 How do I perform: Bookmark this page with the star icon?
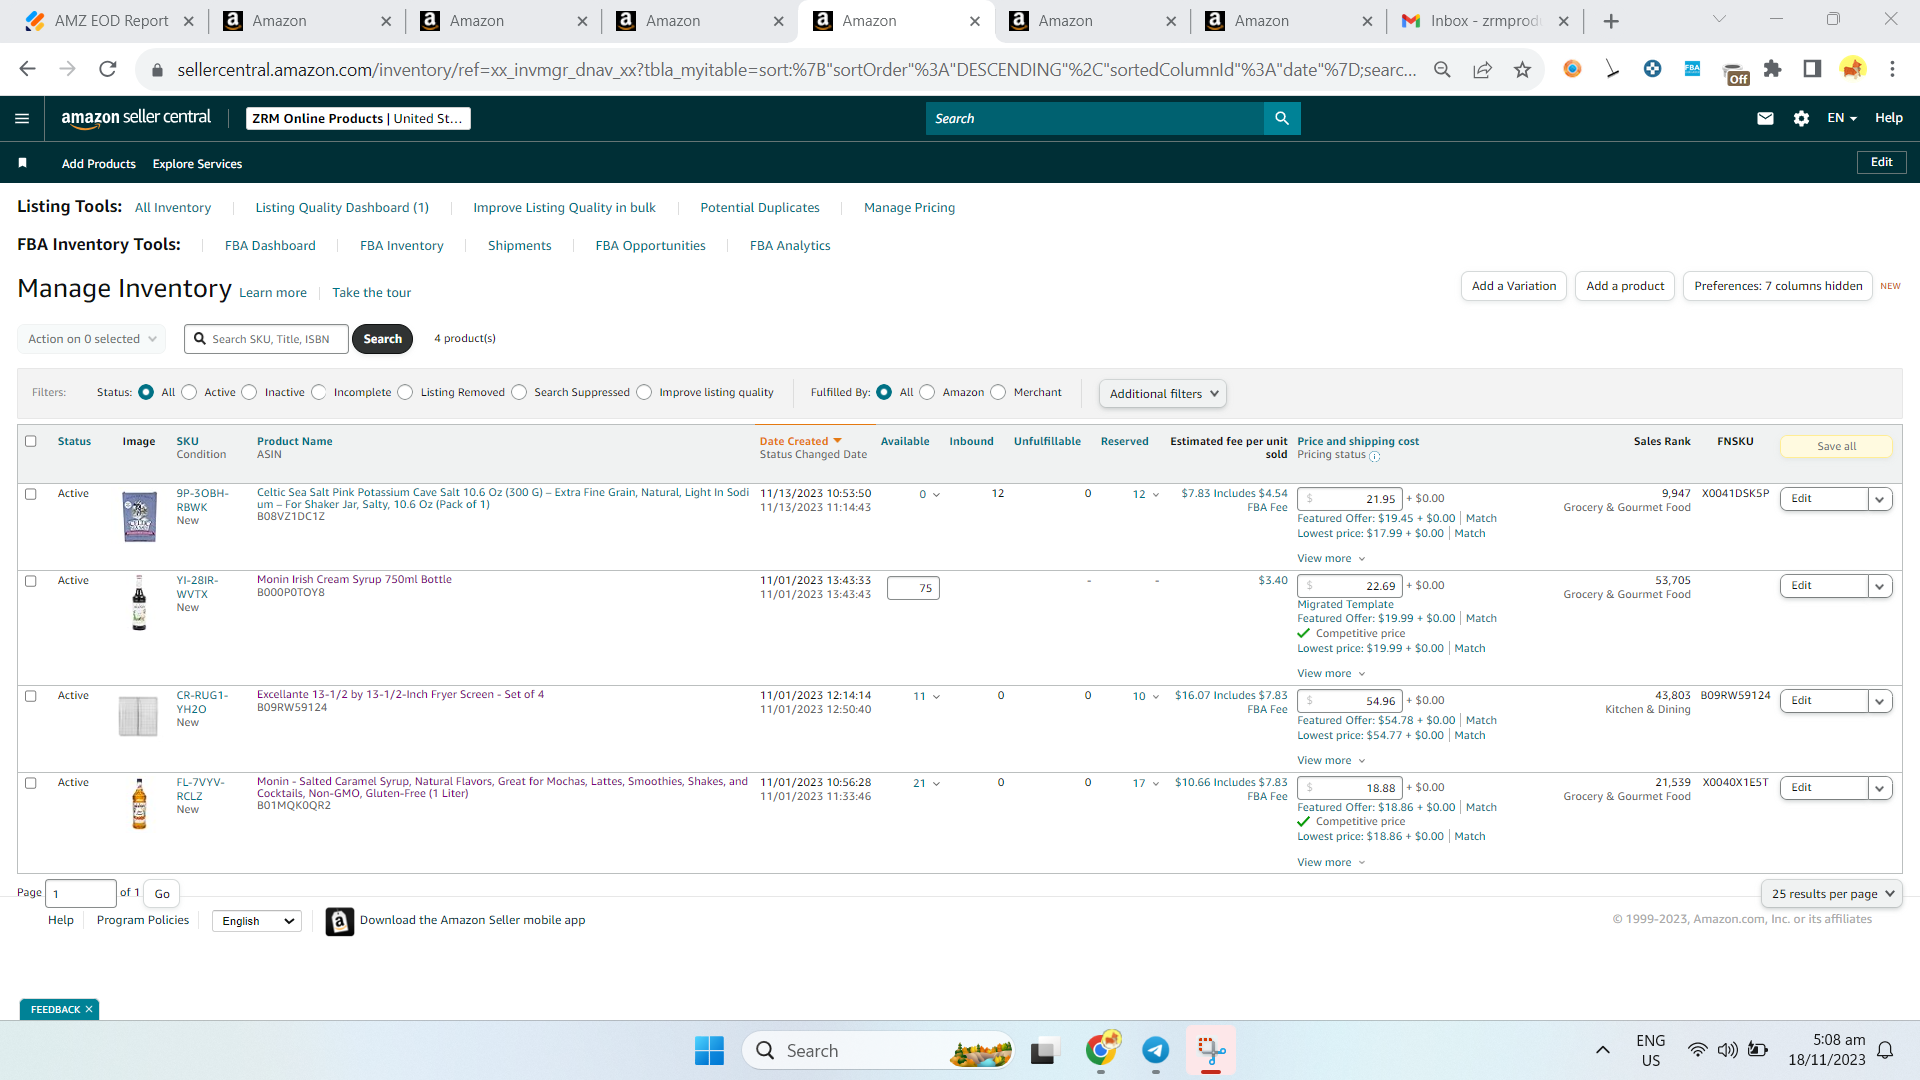pyautogui.click(x=1522, y=69)
